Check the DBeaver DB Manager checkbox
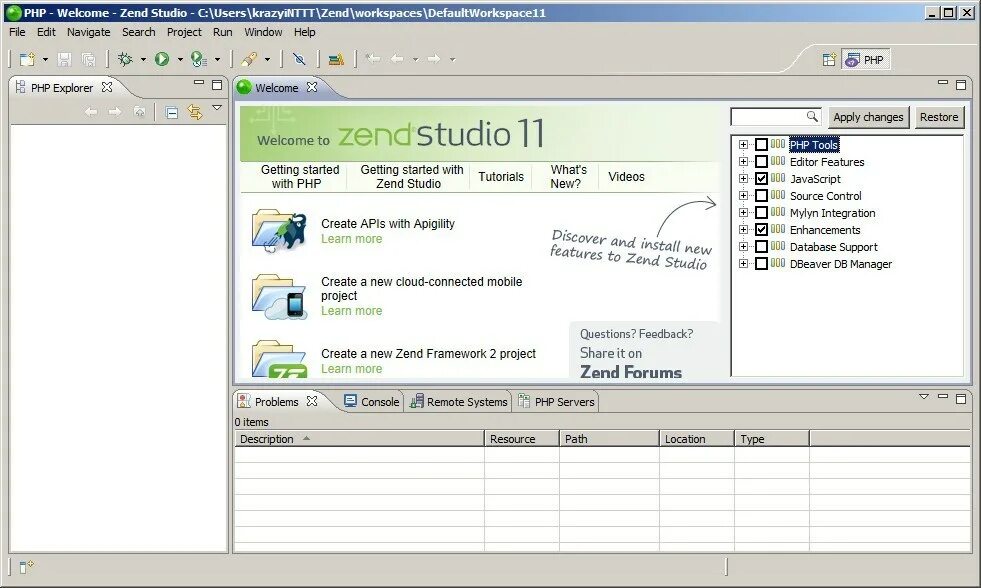 click(761, 263)
